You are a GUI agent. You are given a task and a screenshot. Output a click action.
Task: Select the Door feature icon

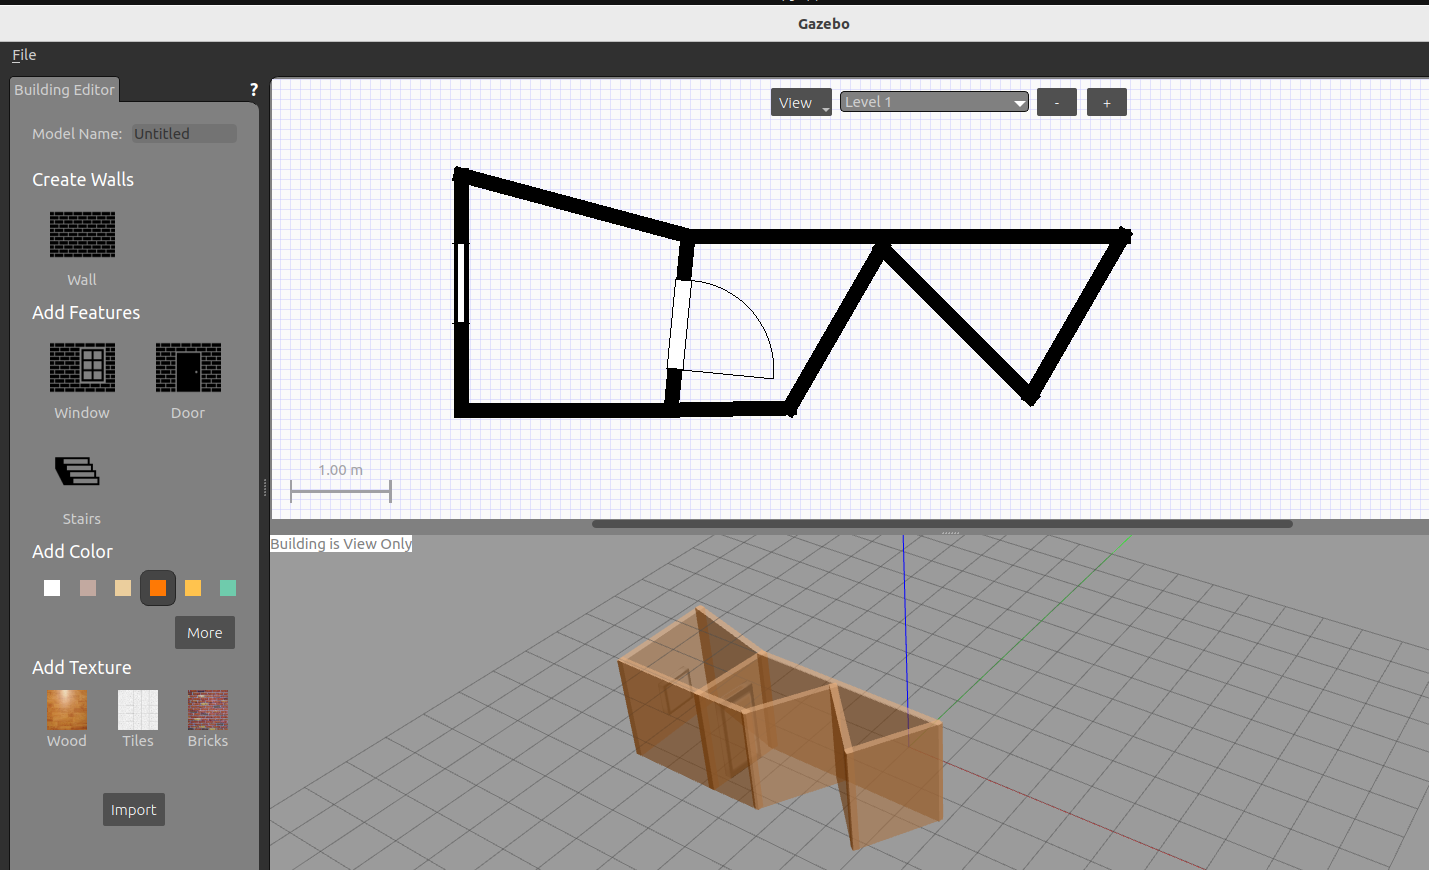point(188,367)
